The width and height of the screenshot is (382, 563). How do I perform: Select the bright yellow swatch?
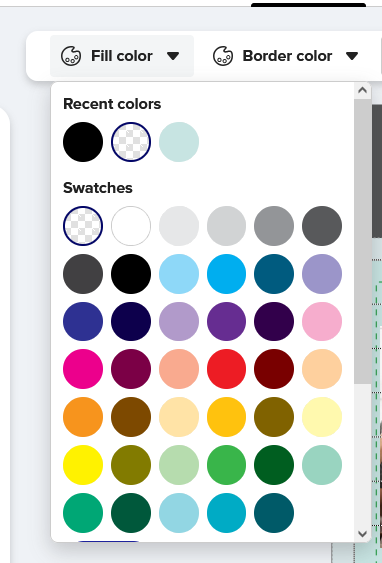[x=83, y=465]
